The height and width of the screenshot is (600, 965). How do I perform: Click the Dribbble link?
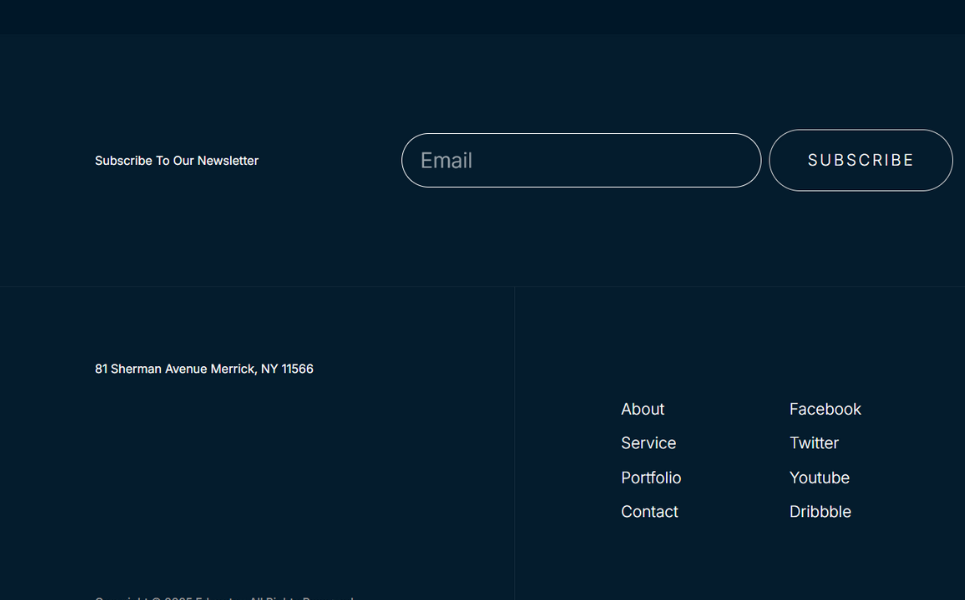coord(820,512)
